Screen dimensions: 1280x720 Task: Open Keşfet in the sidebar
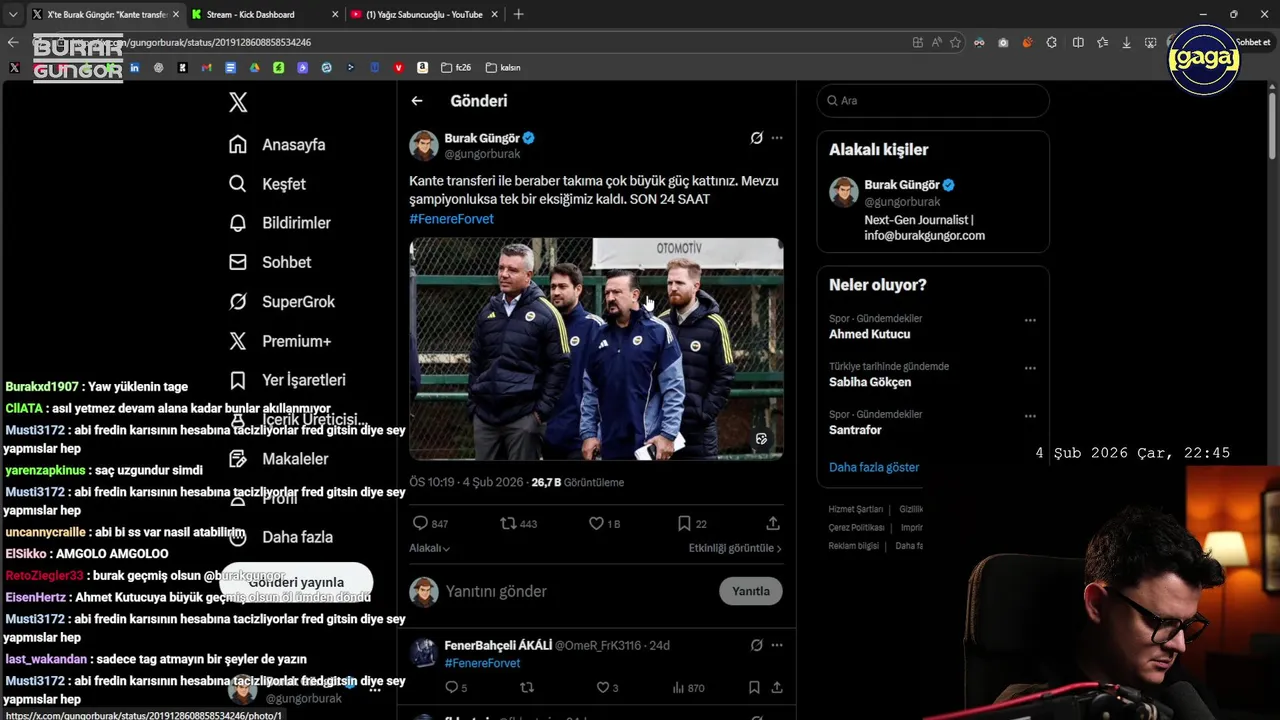coord(267,184)
